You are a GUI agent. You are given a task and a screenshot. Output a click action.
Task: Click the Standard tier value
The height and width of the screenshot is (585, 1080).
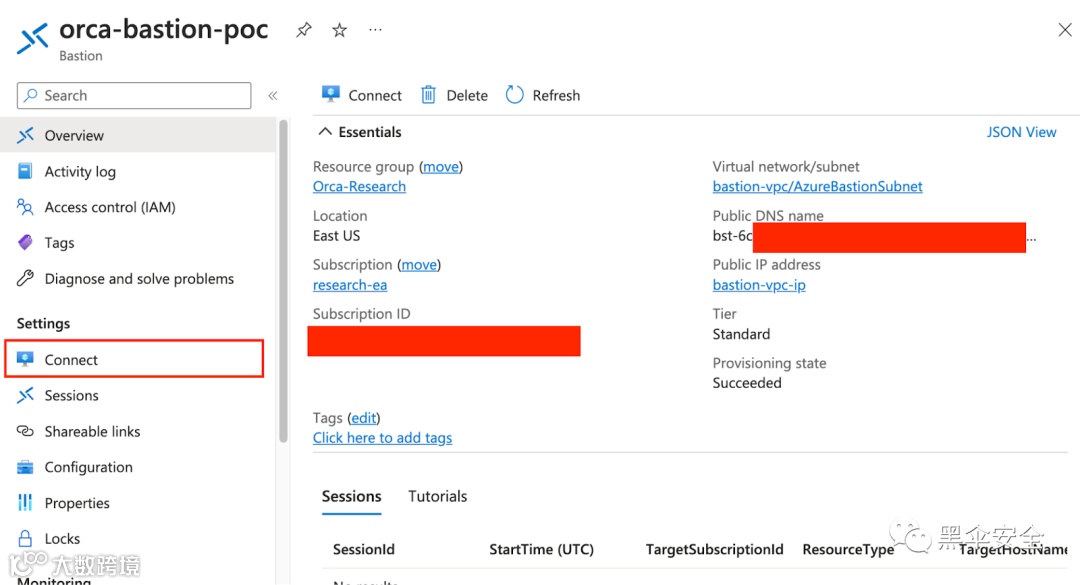point(741,334)
